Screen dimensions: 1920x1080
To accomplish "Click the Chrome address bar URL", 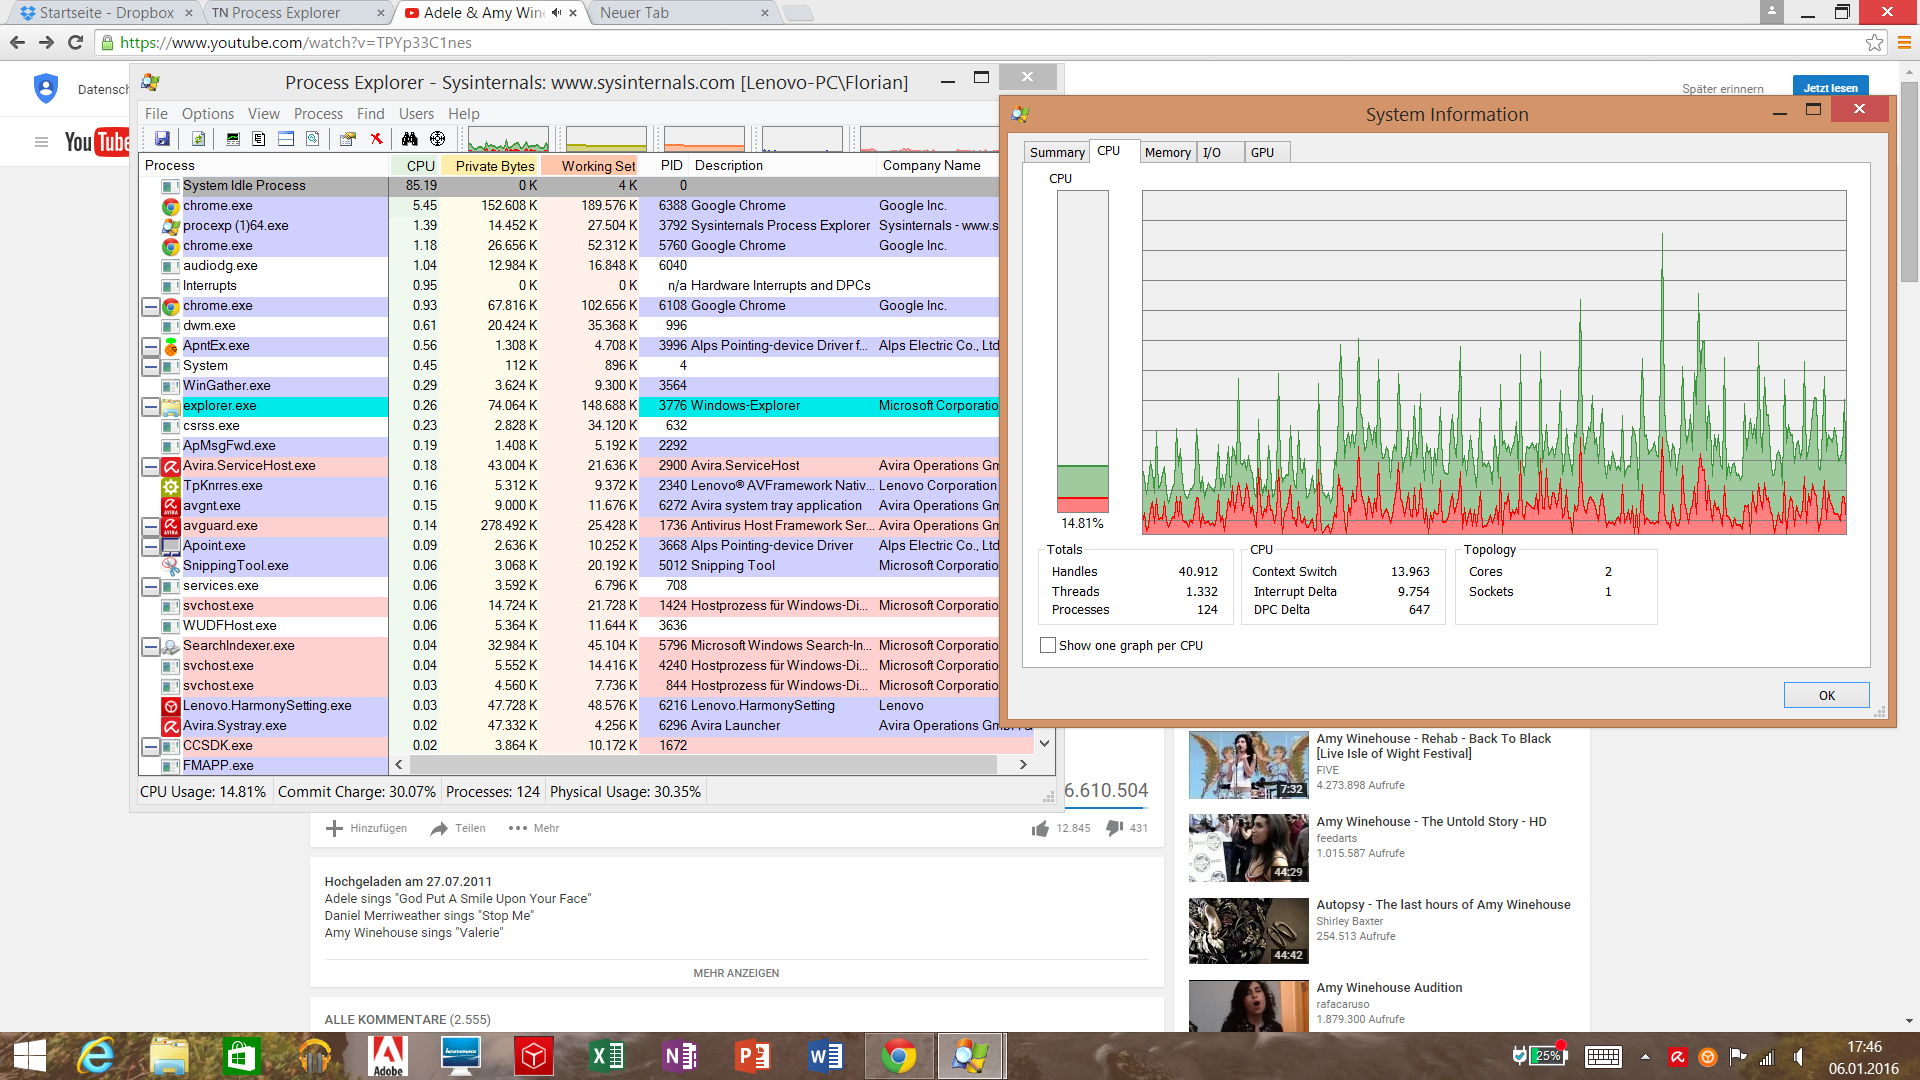I will click(296, 42).
